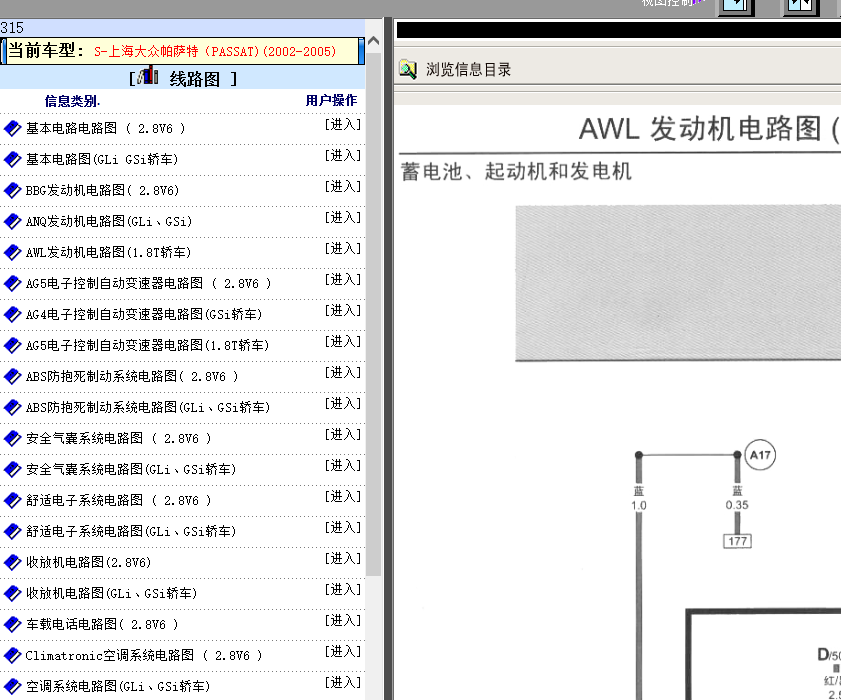The image size is (841, 700).
Task: Click book icon beside BBG发动机电路图
Action: click(x=12, y=190)
